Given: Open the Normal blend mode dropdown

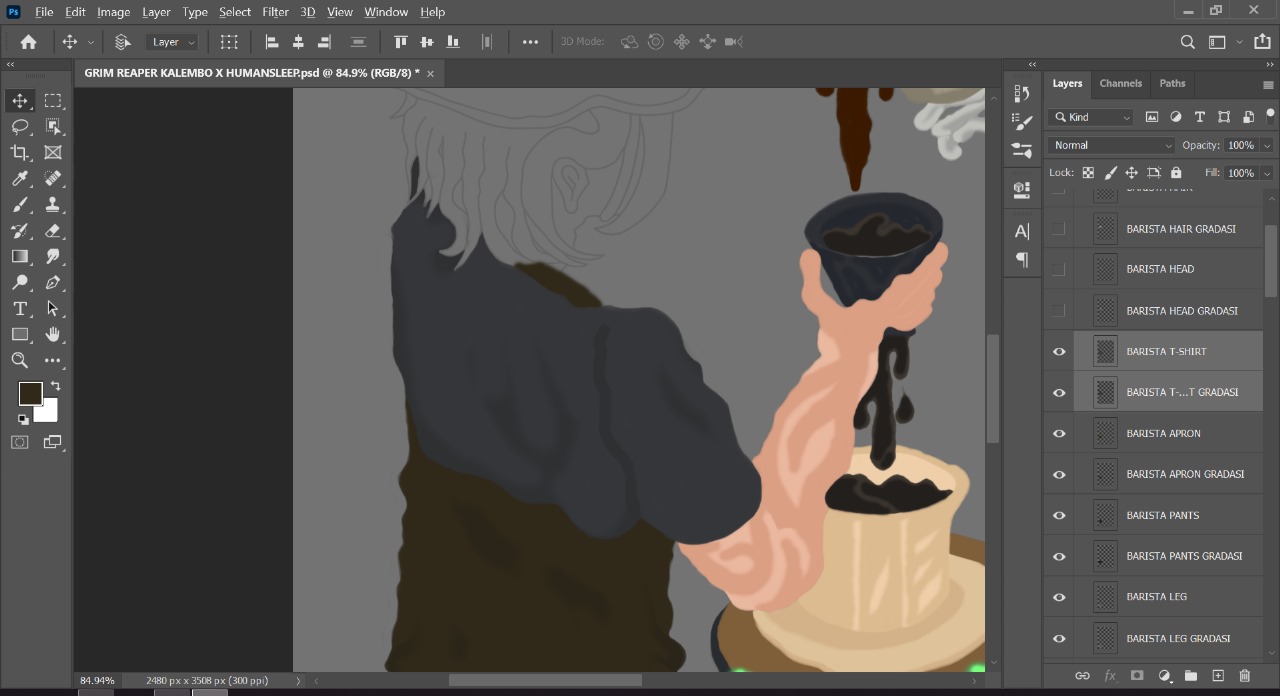Looking at the screenshot, I should pos(1111,145).
